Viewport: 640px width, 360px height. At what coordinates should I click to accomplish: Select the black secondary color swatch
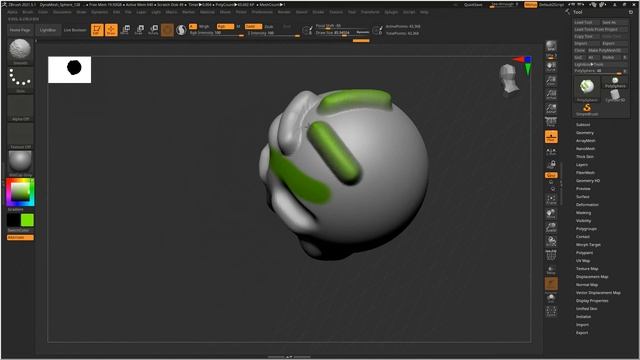tap(13, 220)
